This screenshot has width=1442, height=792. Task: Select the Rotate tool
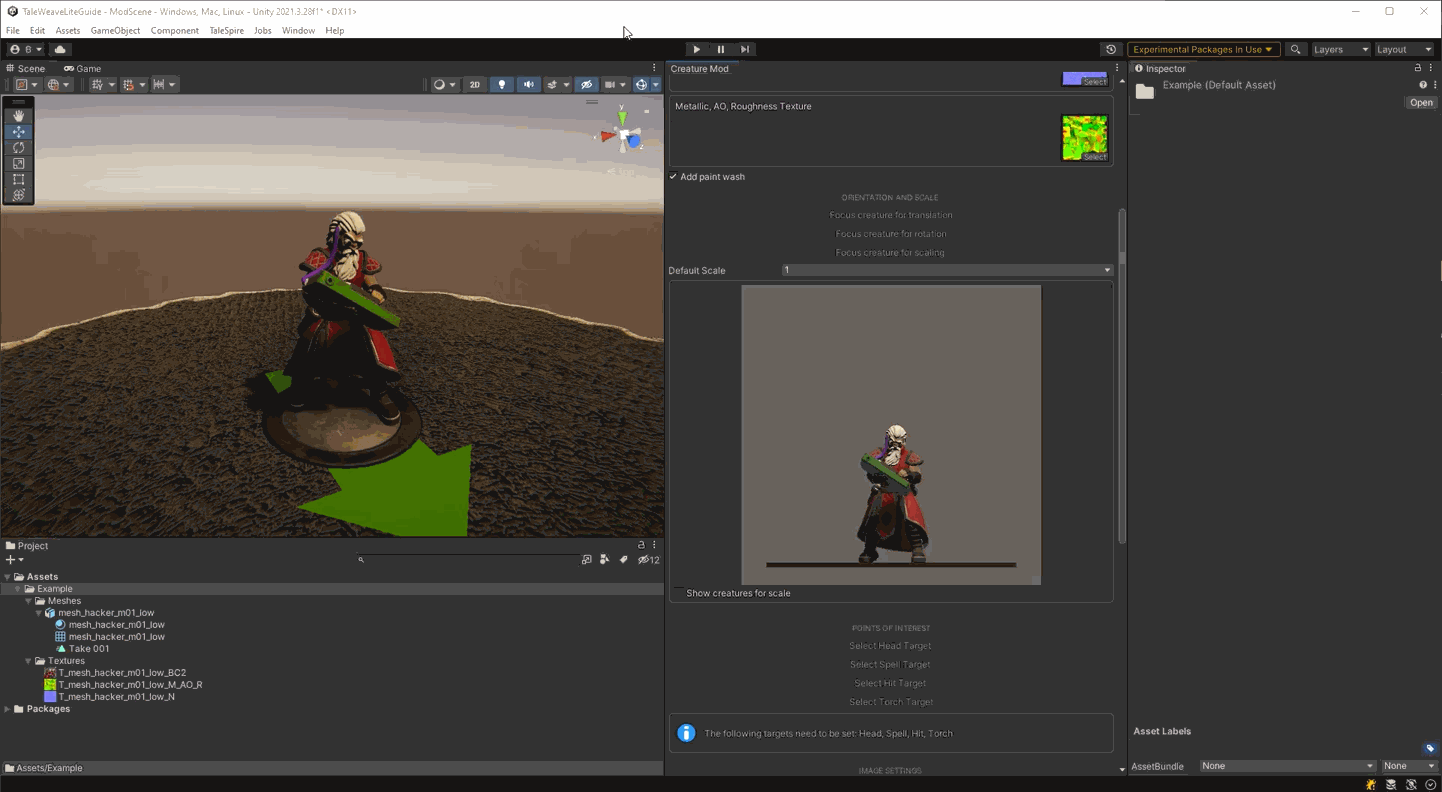18,148
